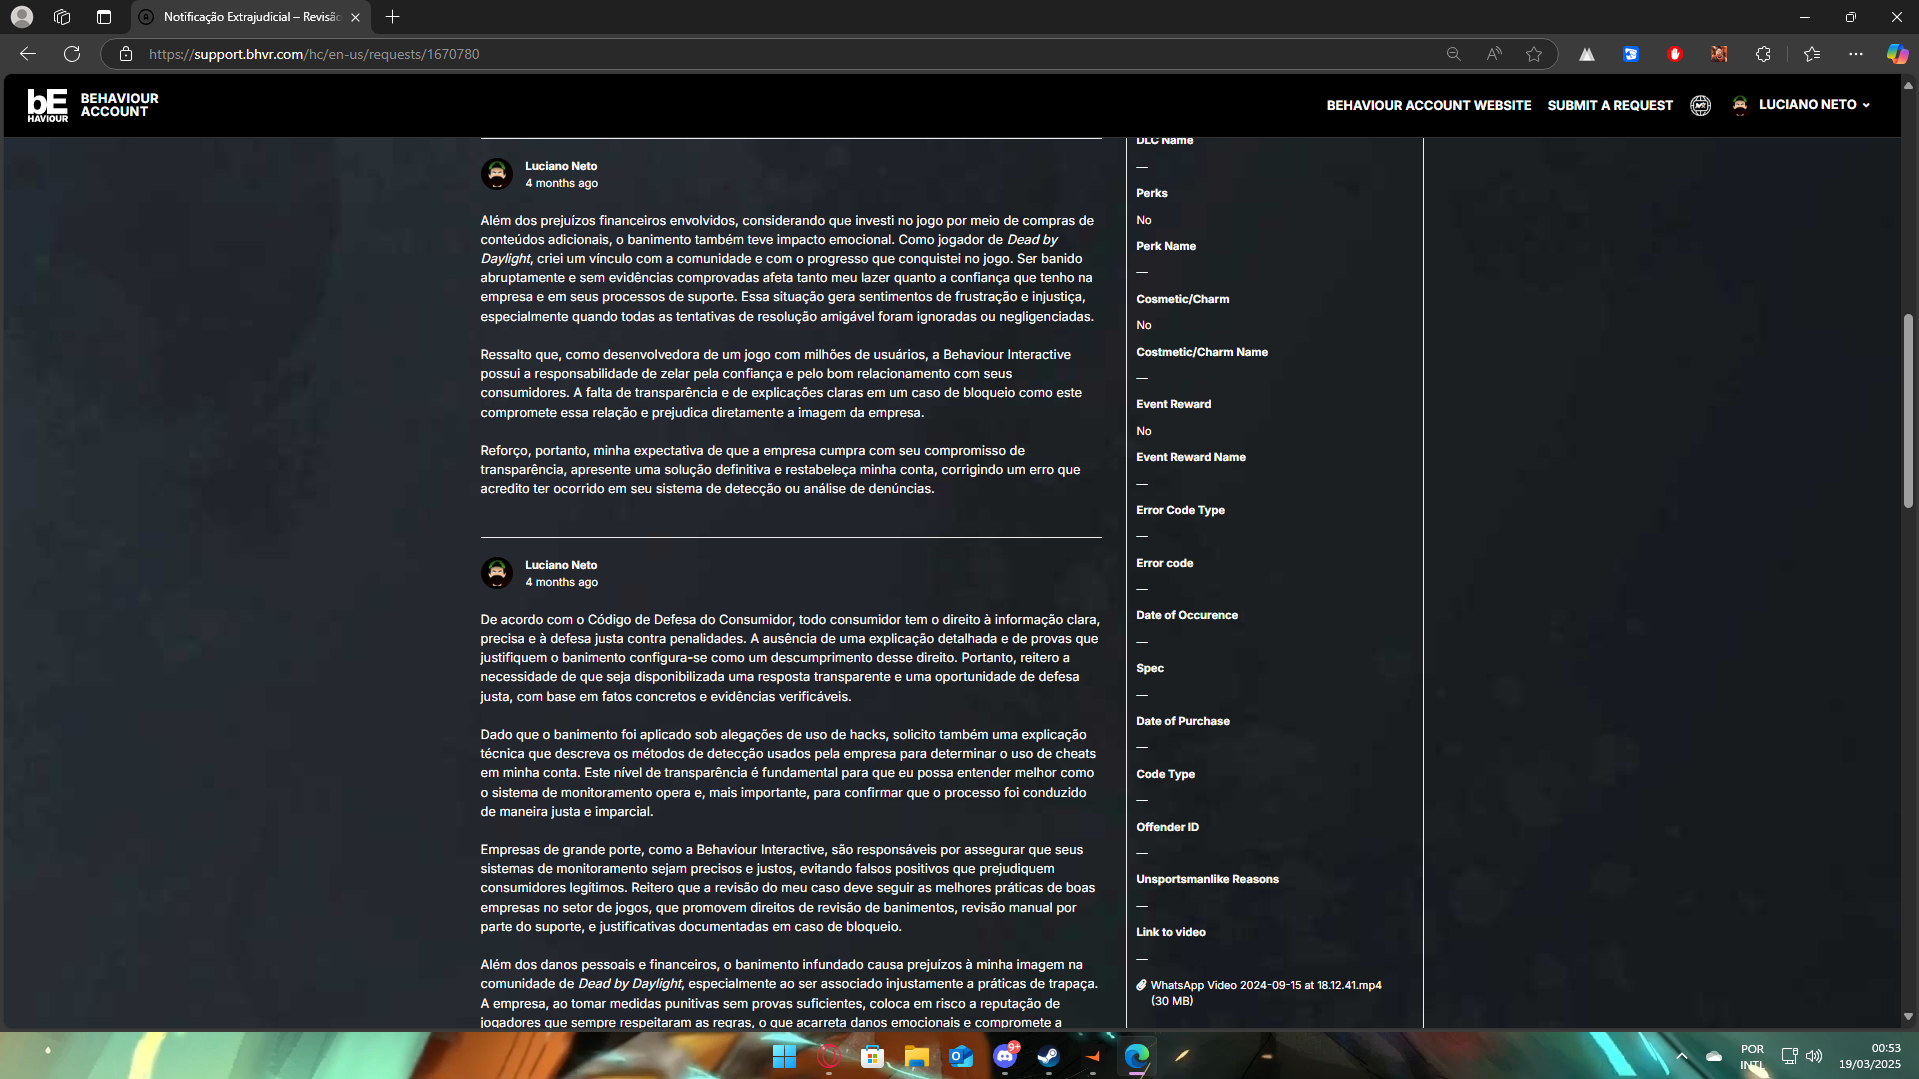This screenshot has width=1919, height=1079.
Task: Click the 'Event Reward Name' field label
Action: tap(1190, 457)
